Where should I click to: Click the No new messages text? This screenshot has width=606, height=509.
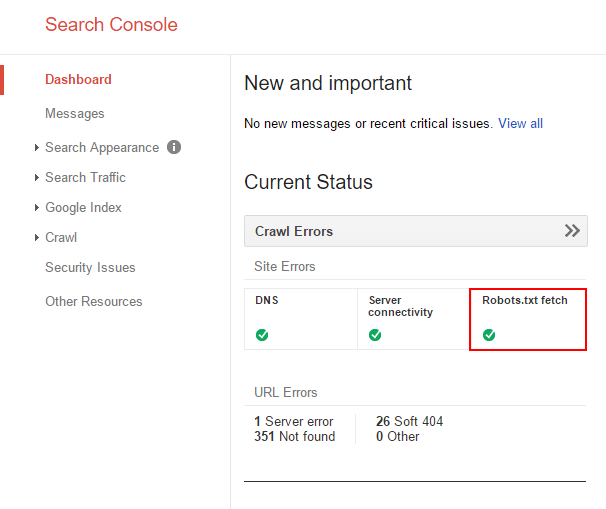tap(369, 123)
